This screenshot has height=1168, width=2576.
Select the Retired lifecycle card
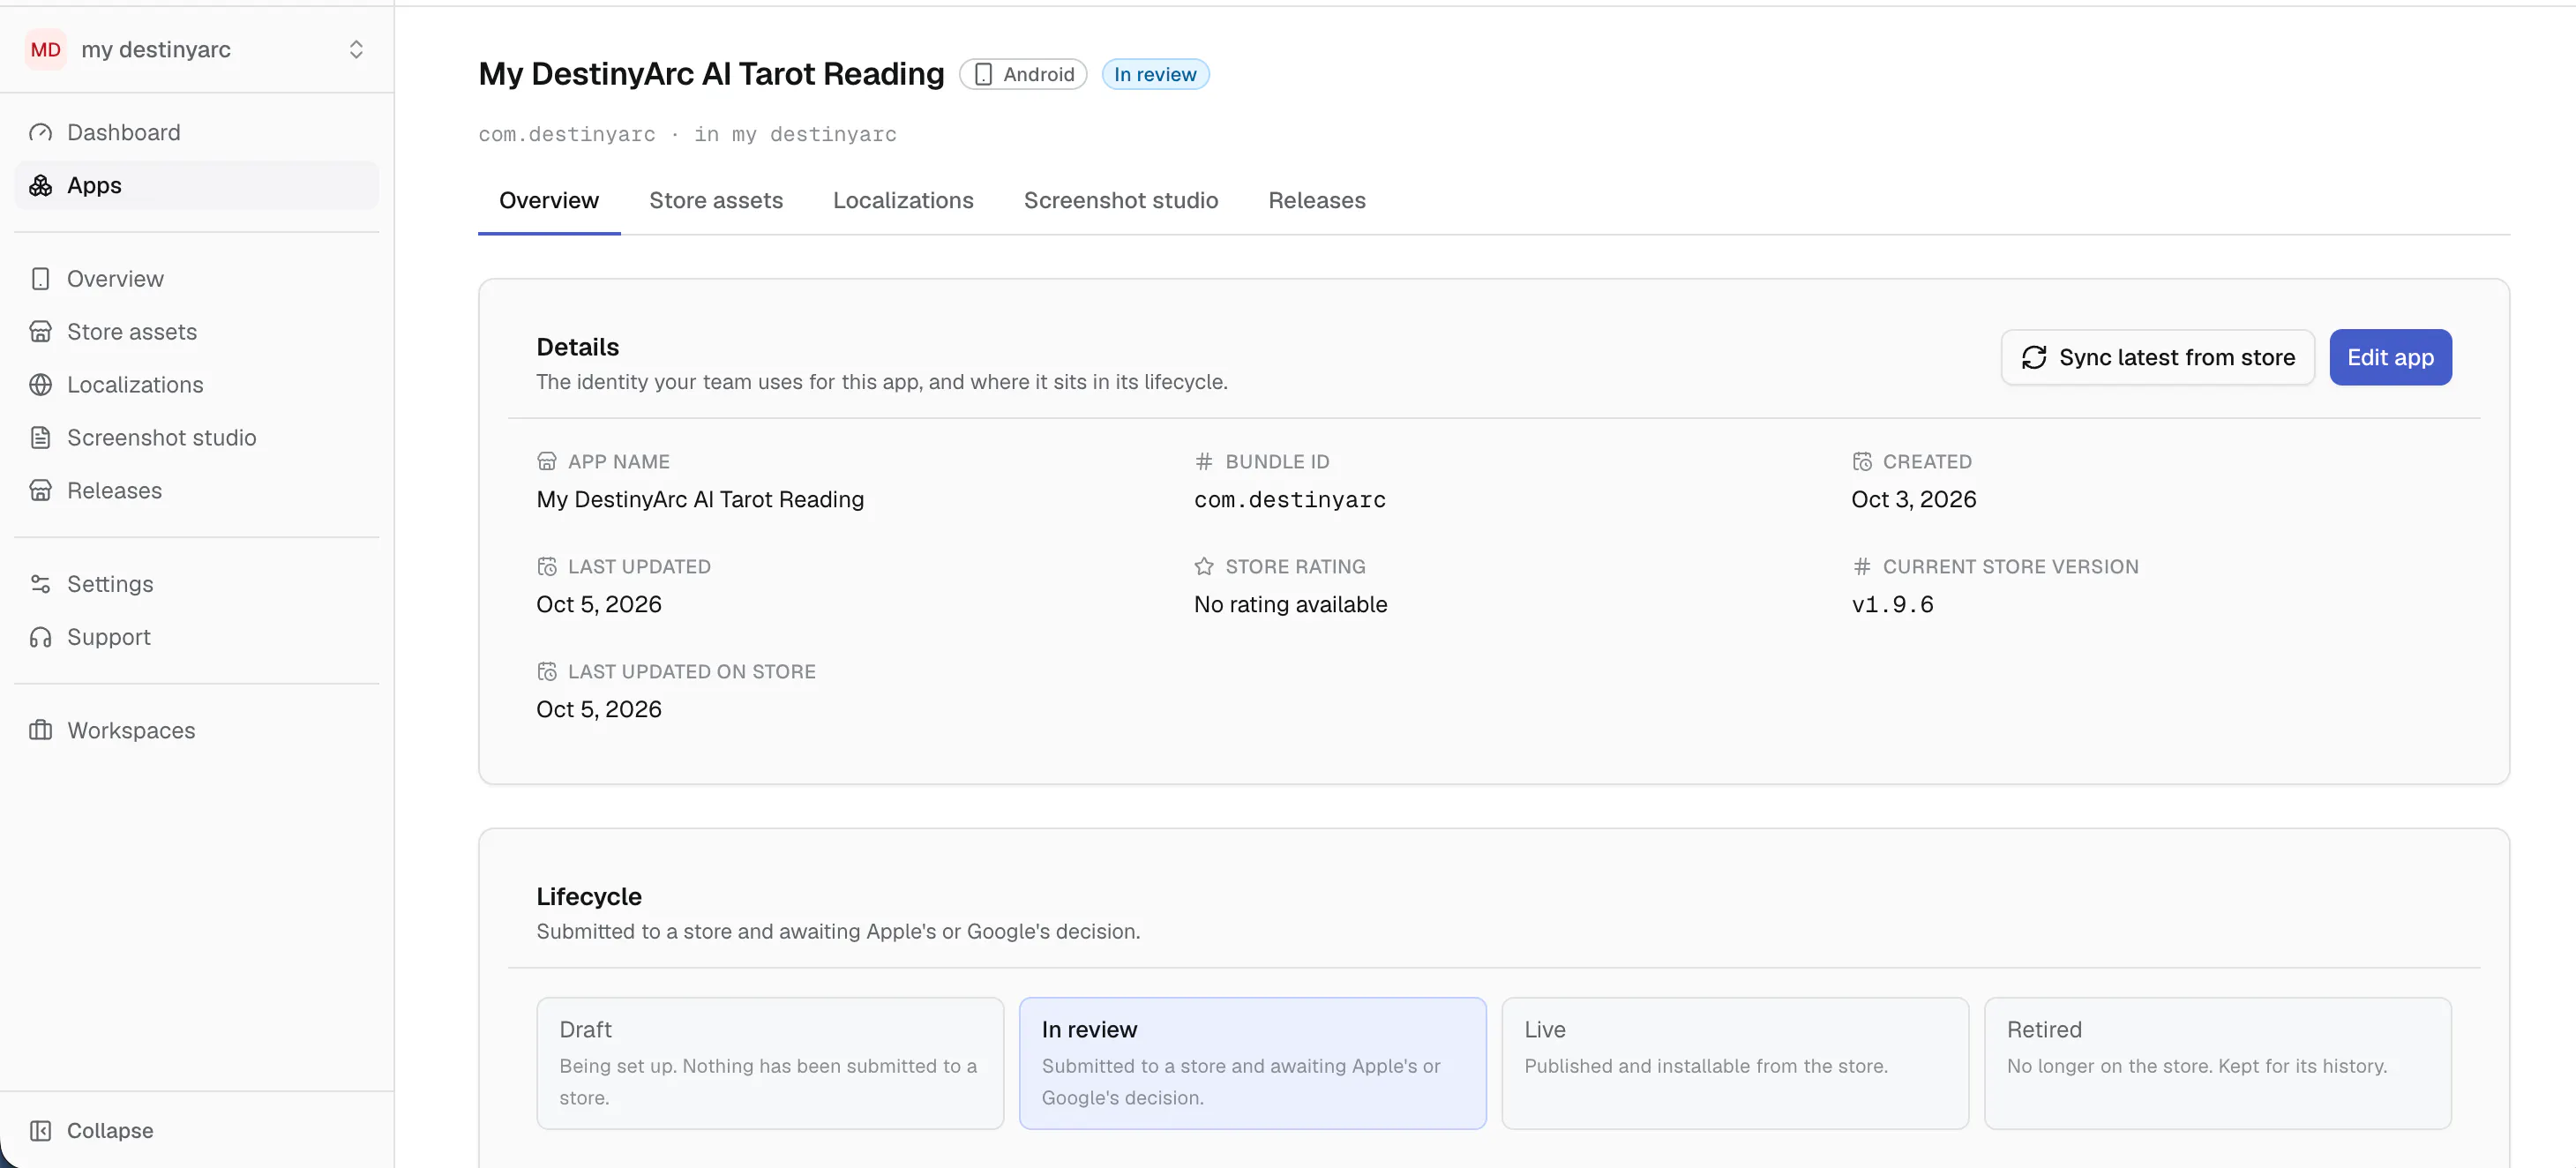tap(2217, 1063)
